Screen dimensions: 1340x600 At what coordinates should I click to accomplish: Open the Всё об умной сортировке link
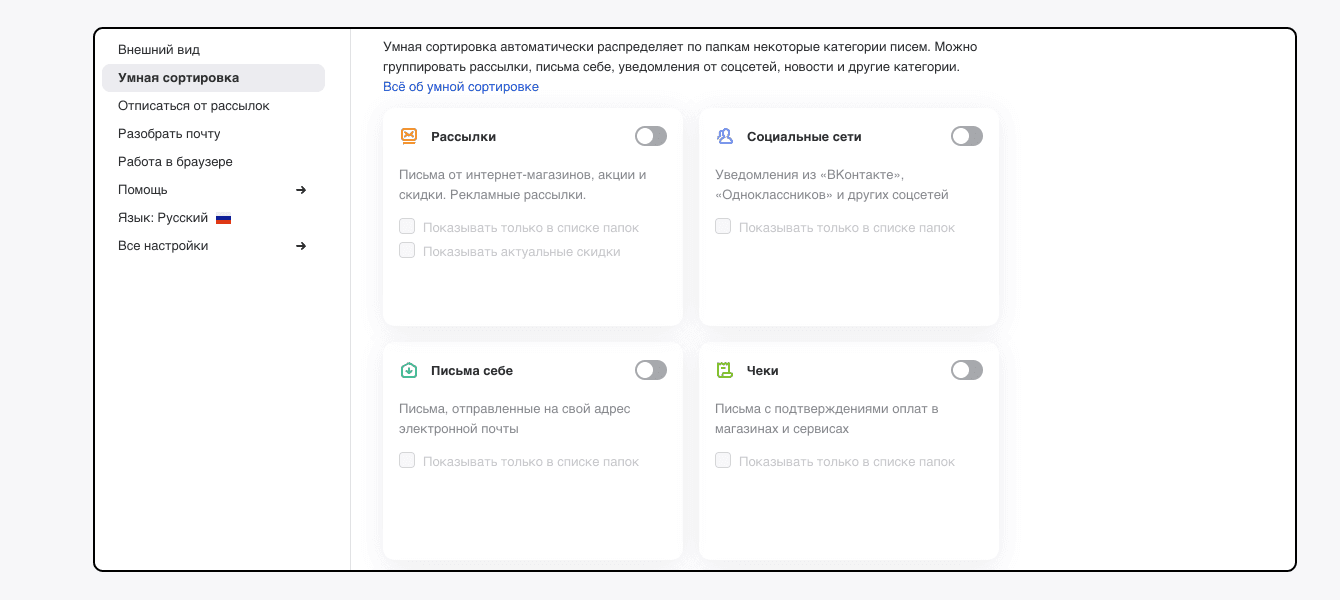pos(460,87)
